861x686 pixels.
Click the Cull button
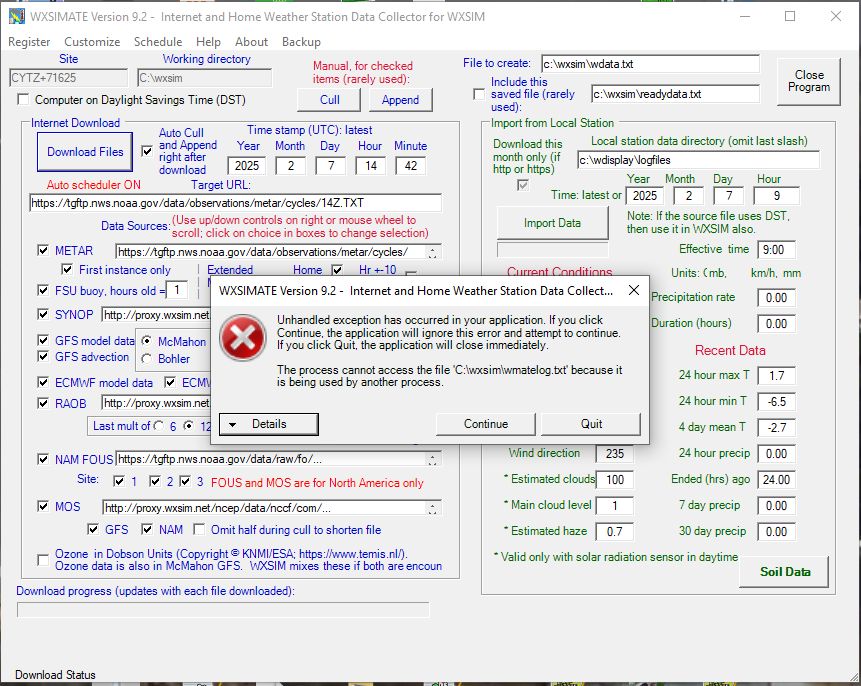point(329,100)
